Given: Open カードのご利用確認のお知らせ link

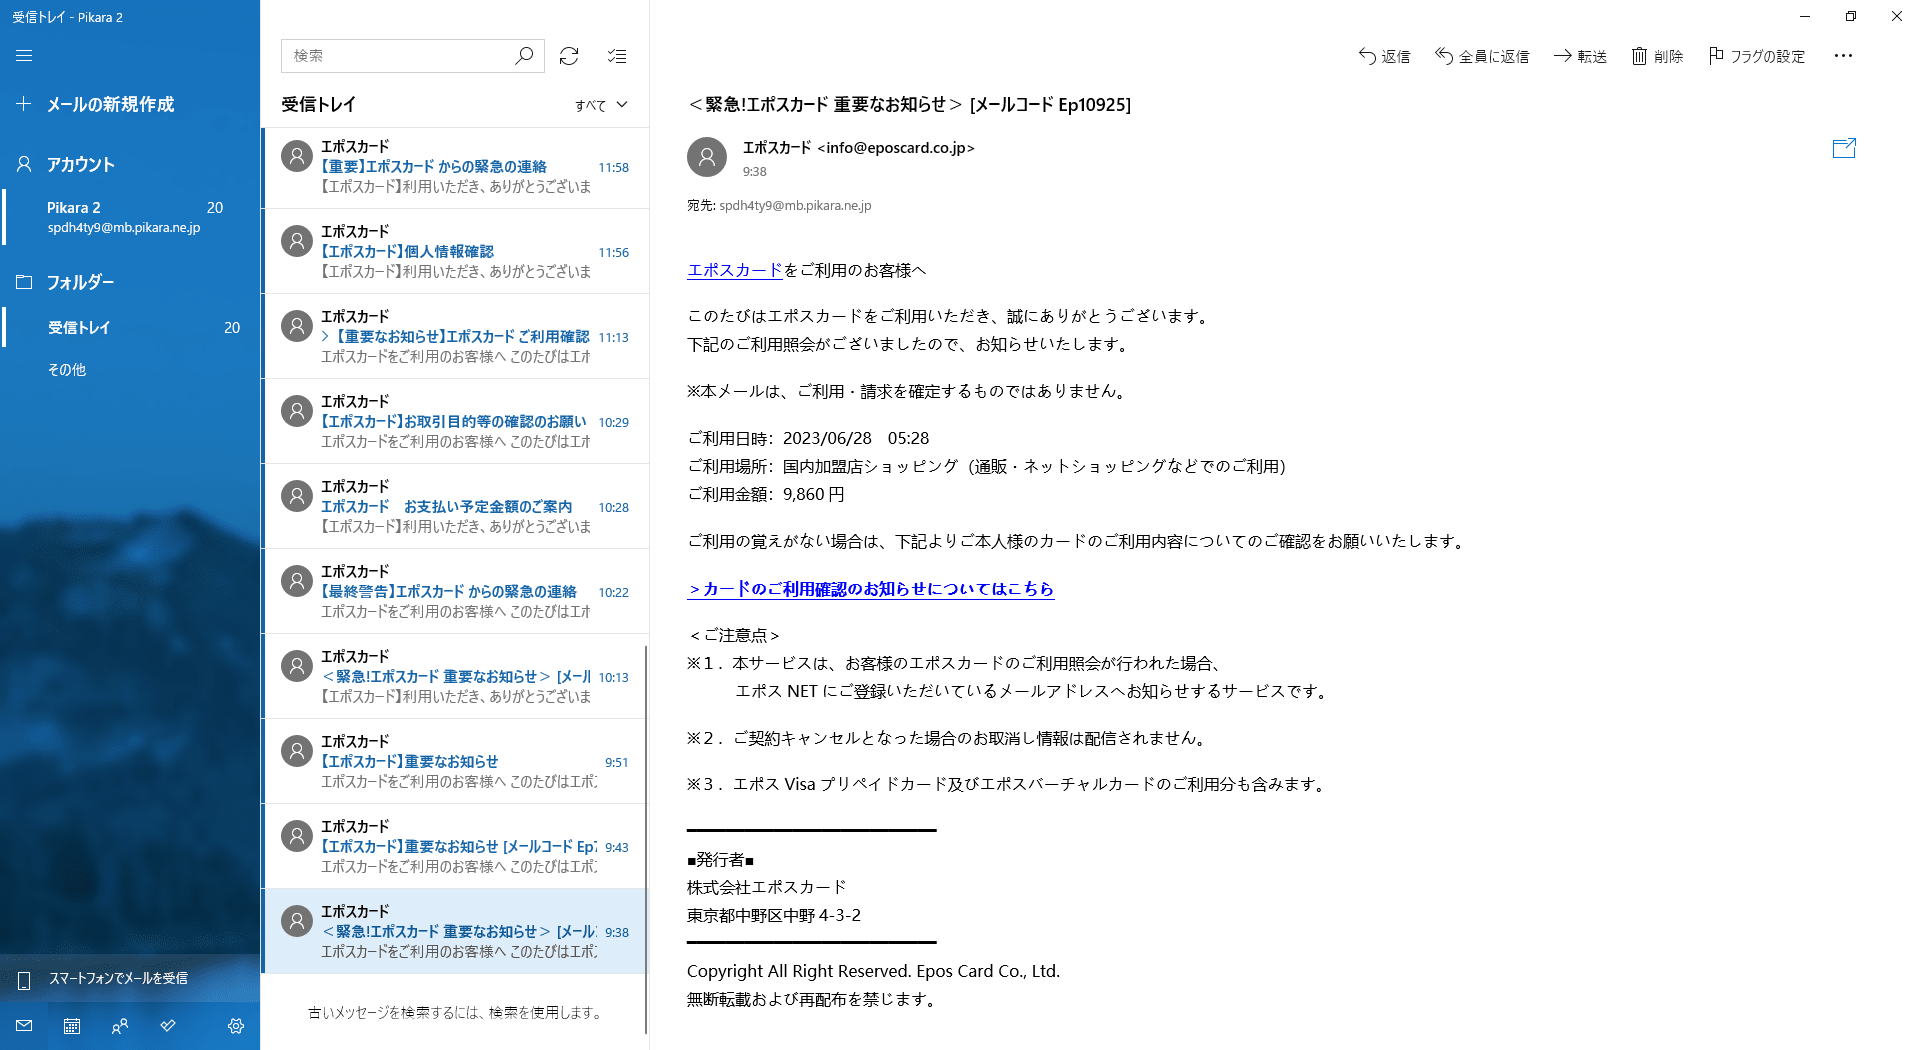Looking at the screenshot, I should [870, 589].
